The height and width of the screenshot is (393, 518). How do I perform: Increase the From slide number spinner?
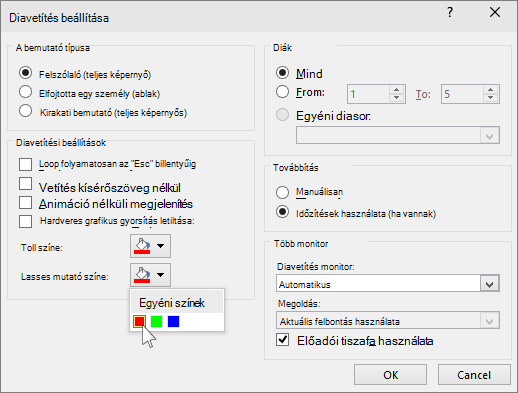396,90
